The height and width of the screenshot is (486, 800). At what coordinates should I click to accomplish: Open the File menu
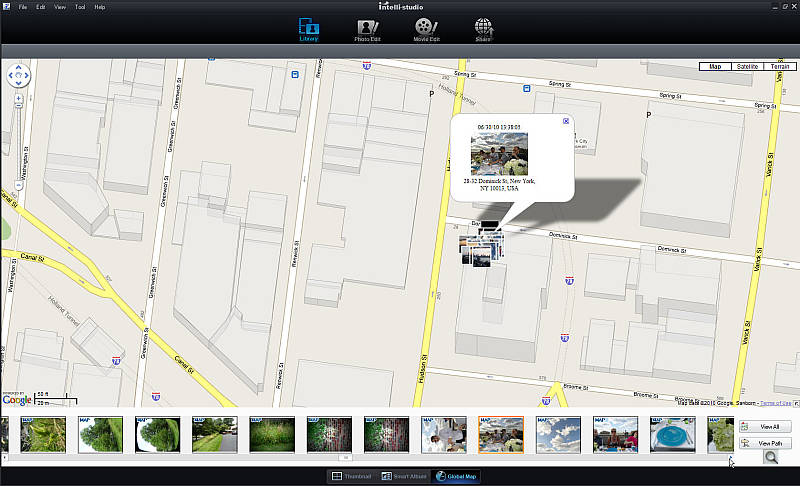point(23,7)
